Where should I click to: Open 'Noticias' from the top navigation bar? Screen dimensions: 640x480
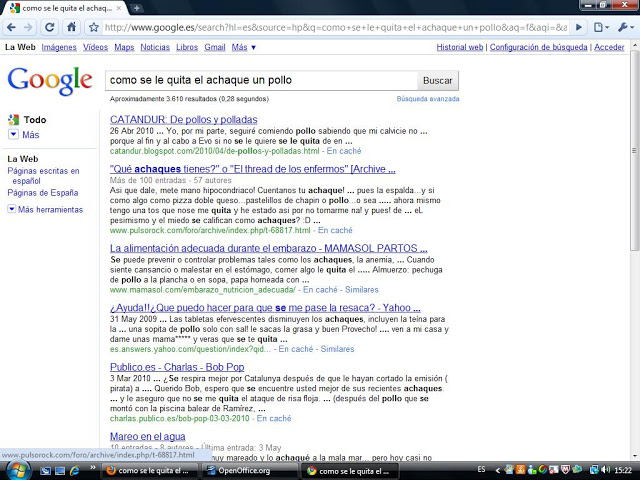(x=155, y=47)
